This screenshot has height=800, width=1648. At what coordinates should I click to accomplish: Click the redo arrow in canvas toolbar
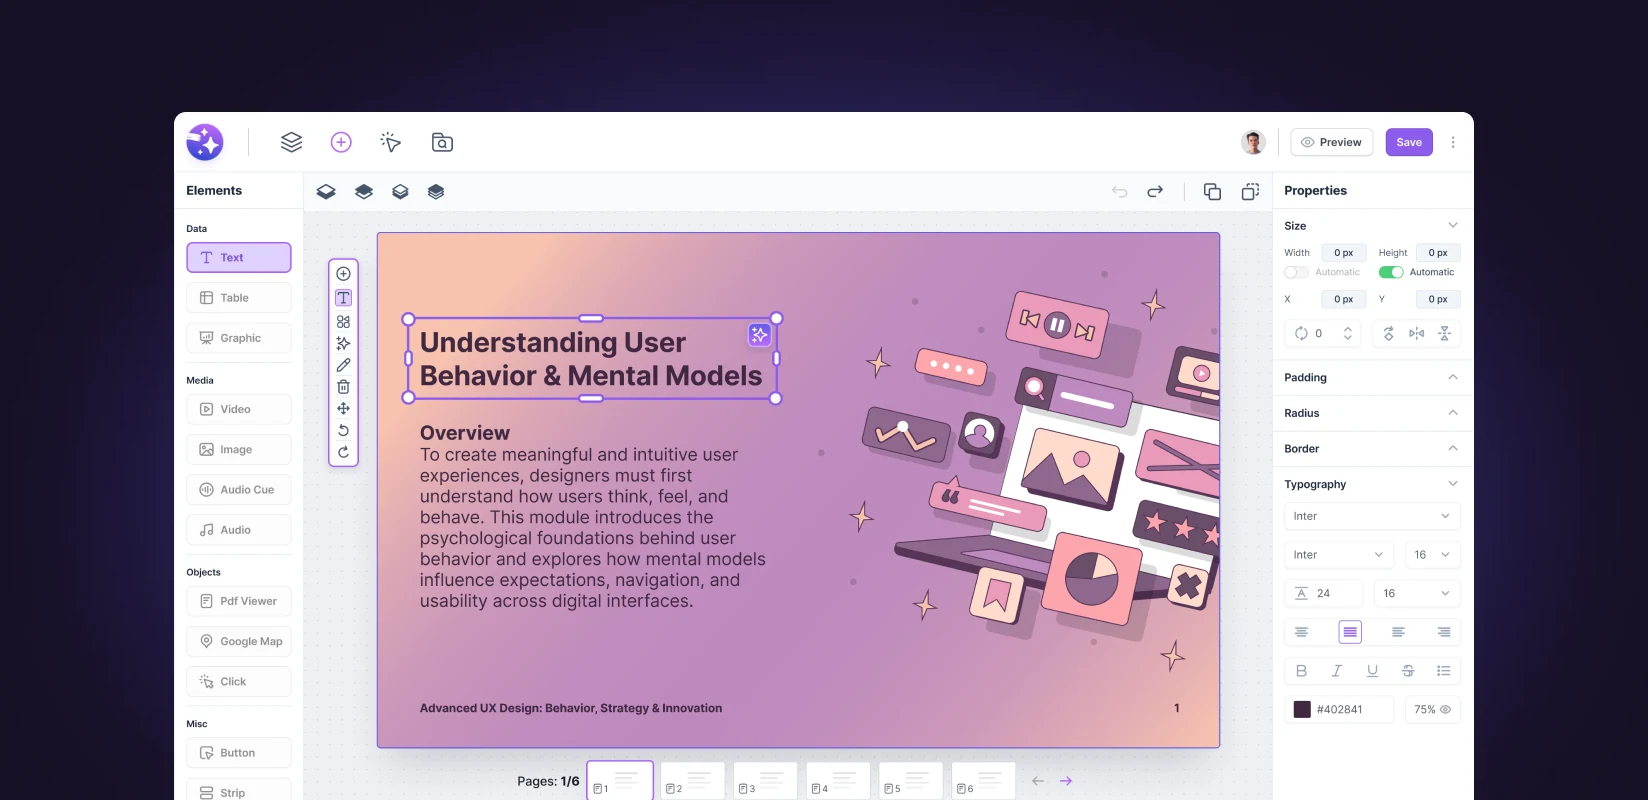(1155, 191)
